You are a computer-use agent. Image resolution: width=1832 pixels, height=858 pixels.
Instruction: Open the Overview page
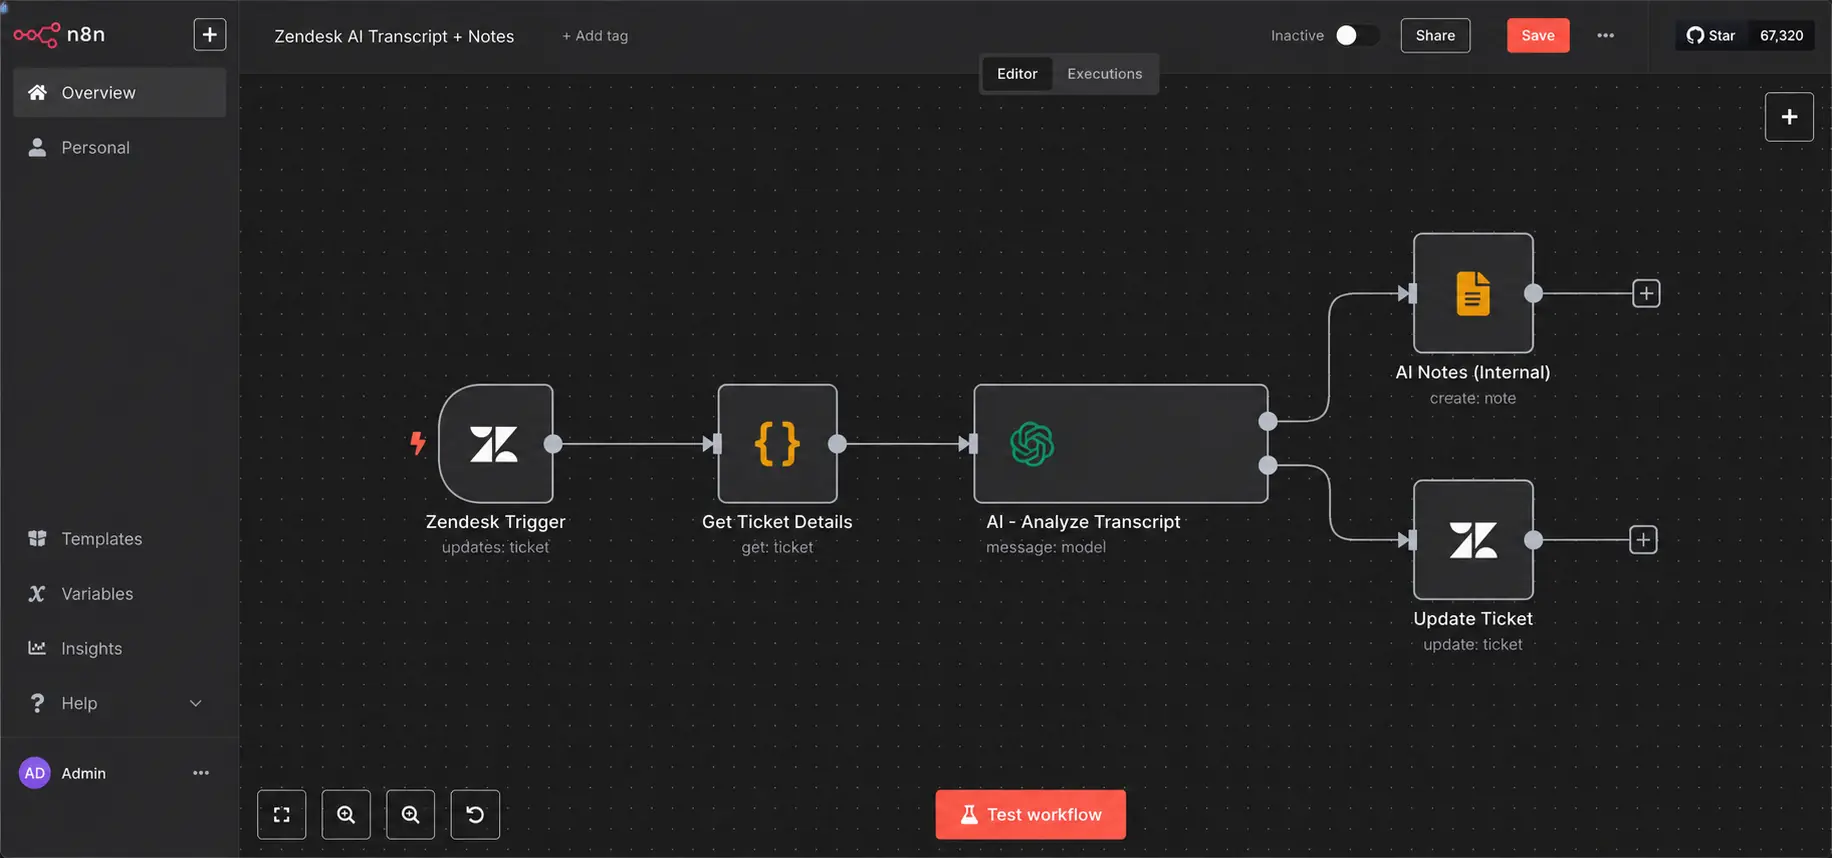pyautogui.click(x=119, y=93)
